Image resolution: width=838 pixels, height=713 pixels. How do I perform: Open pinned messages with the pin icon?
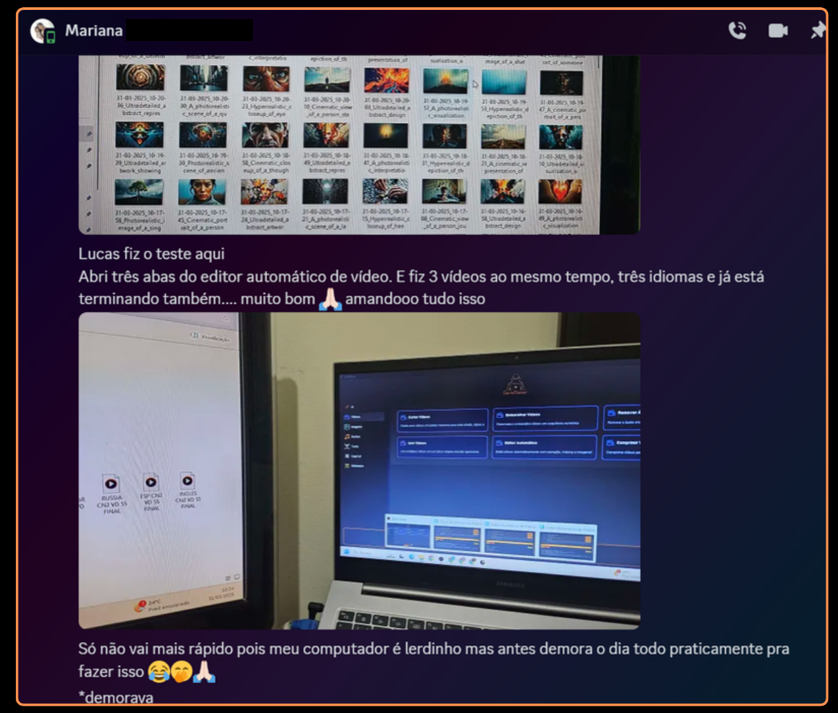[x=817, y=30]
